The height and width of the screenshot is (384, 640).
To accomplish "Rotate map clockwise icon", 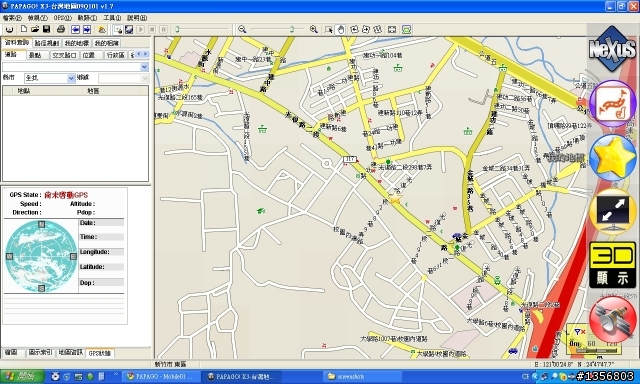I will tap(366, 29).
